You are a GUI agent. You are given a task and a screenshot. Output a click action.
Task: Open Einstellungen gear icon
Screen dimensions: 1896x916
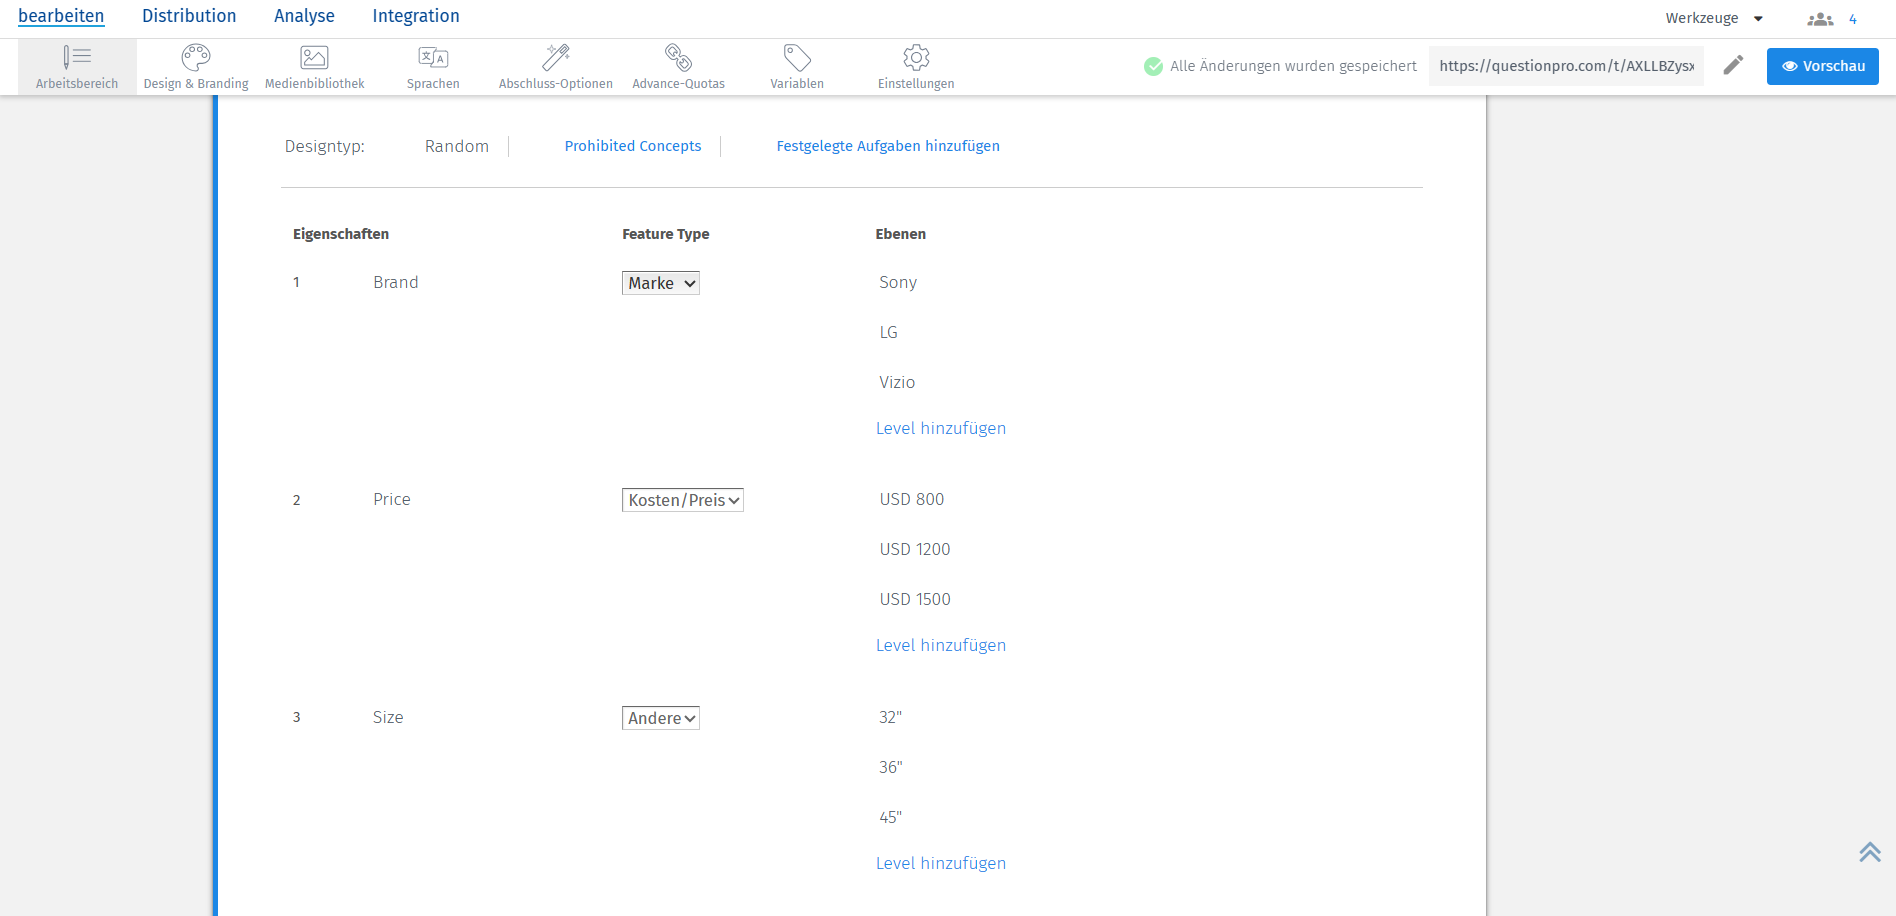(916, 58)
